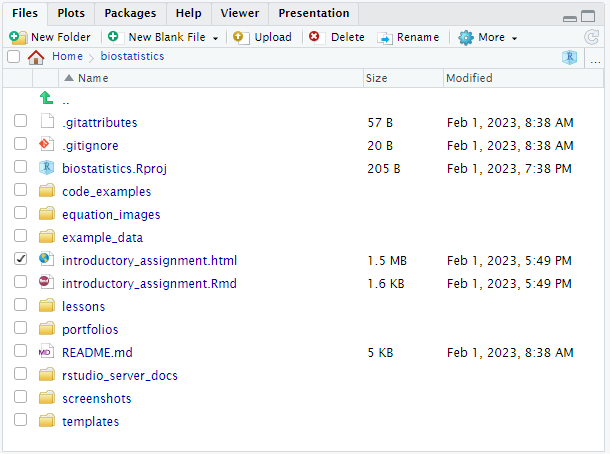
Task: Open README.md
Action: [97, 352]
